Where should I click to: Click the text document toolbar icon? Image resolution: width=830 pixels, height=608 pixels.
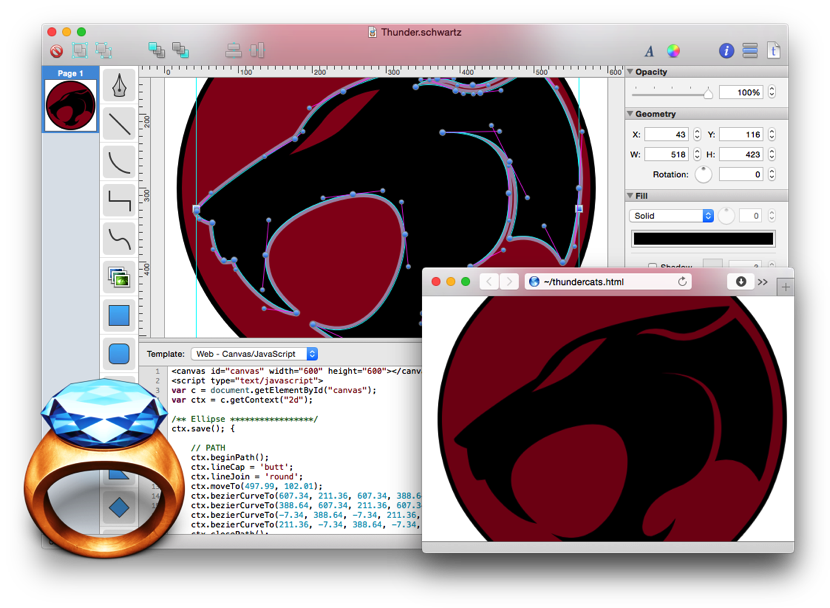click(x=773, y=51)
